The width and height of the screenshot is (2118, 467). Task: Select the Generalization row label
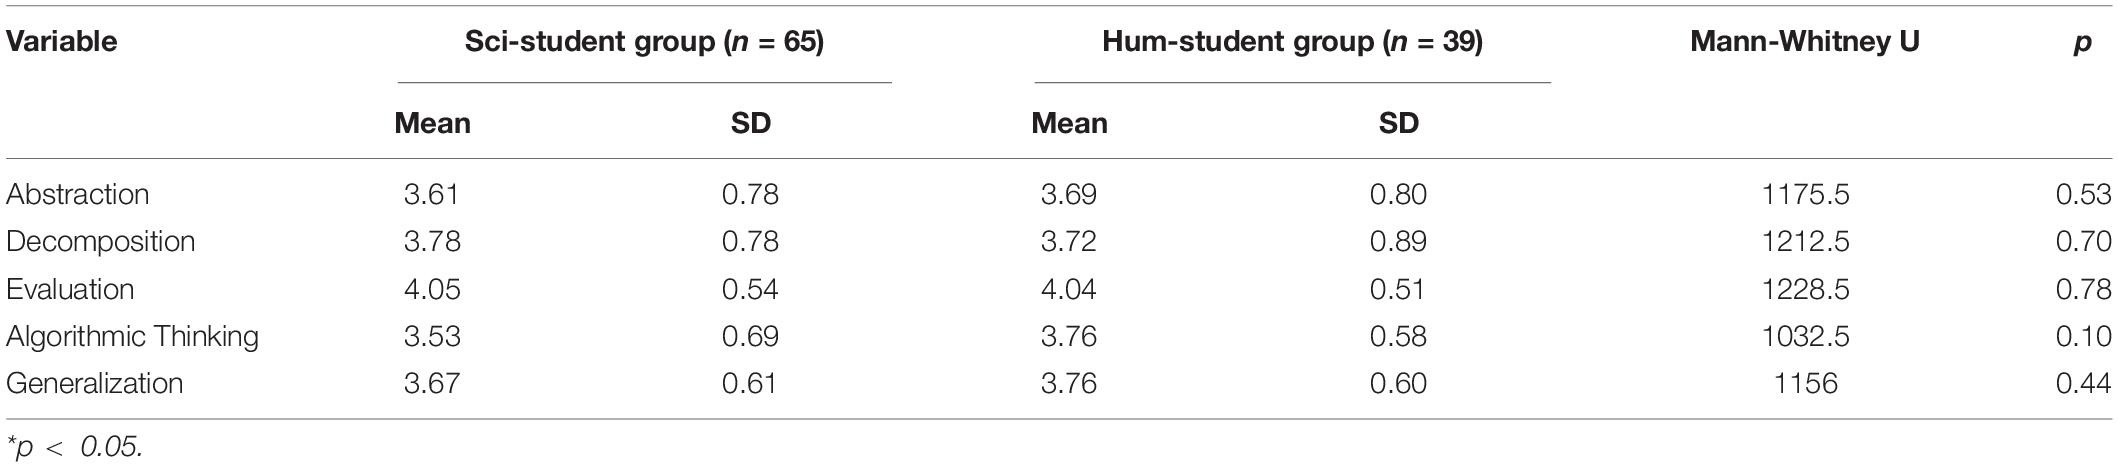95,384
